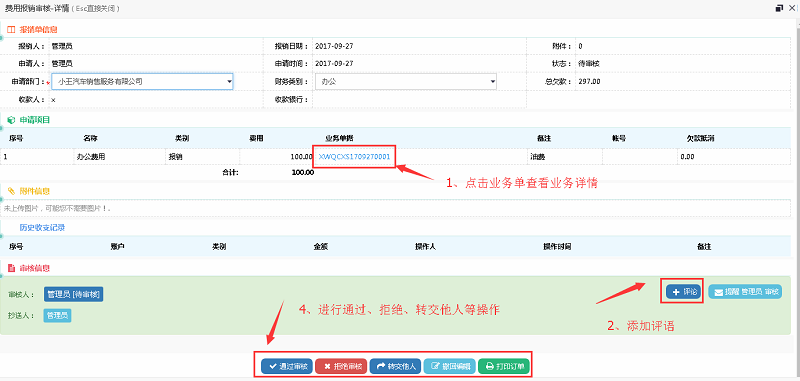Click the 消费 remark cell

(565, 157)
